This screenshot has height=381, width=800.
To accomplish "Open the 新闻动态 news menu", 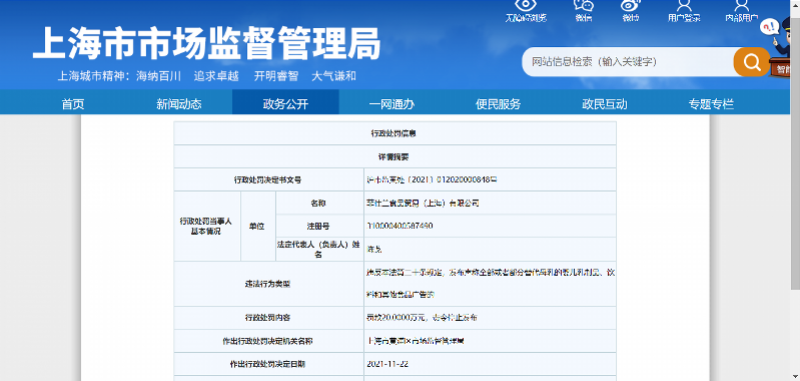I will point(179,104).
